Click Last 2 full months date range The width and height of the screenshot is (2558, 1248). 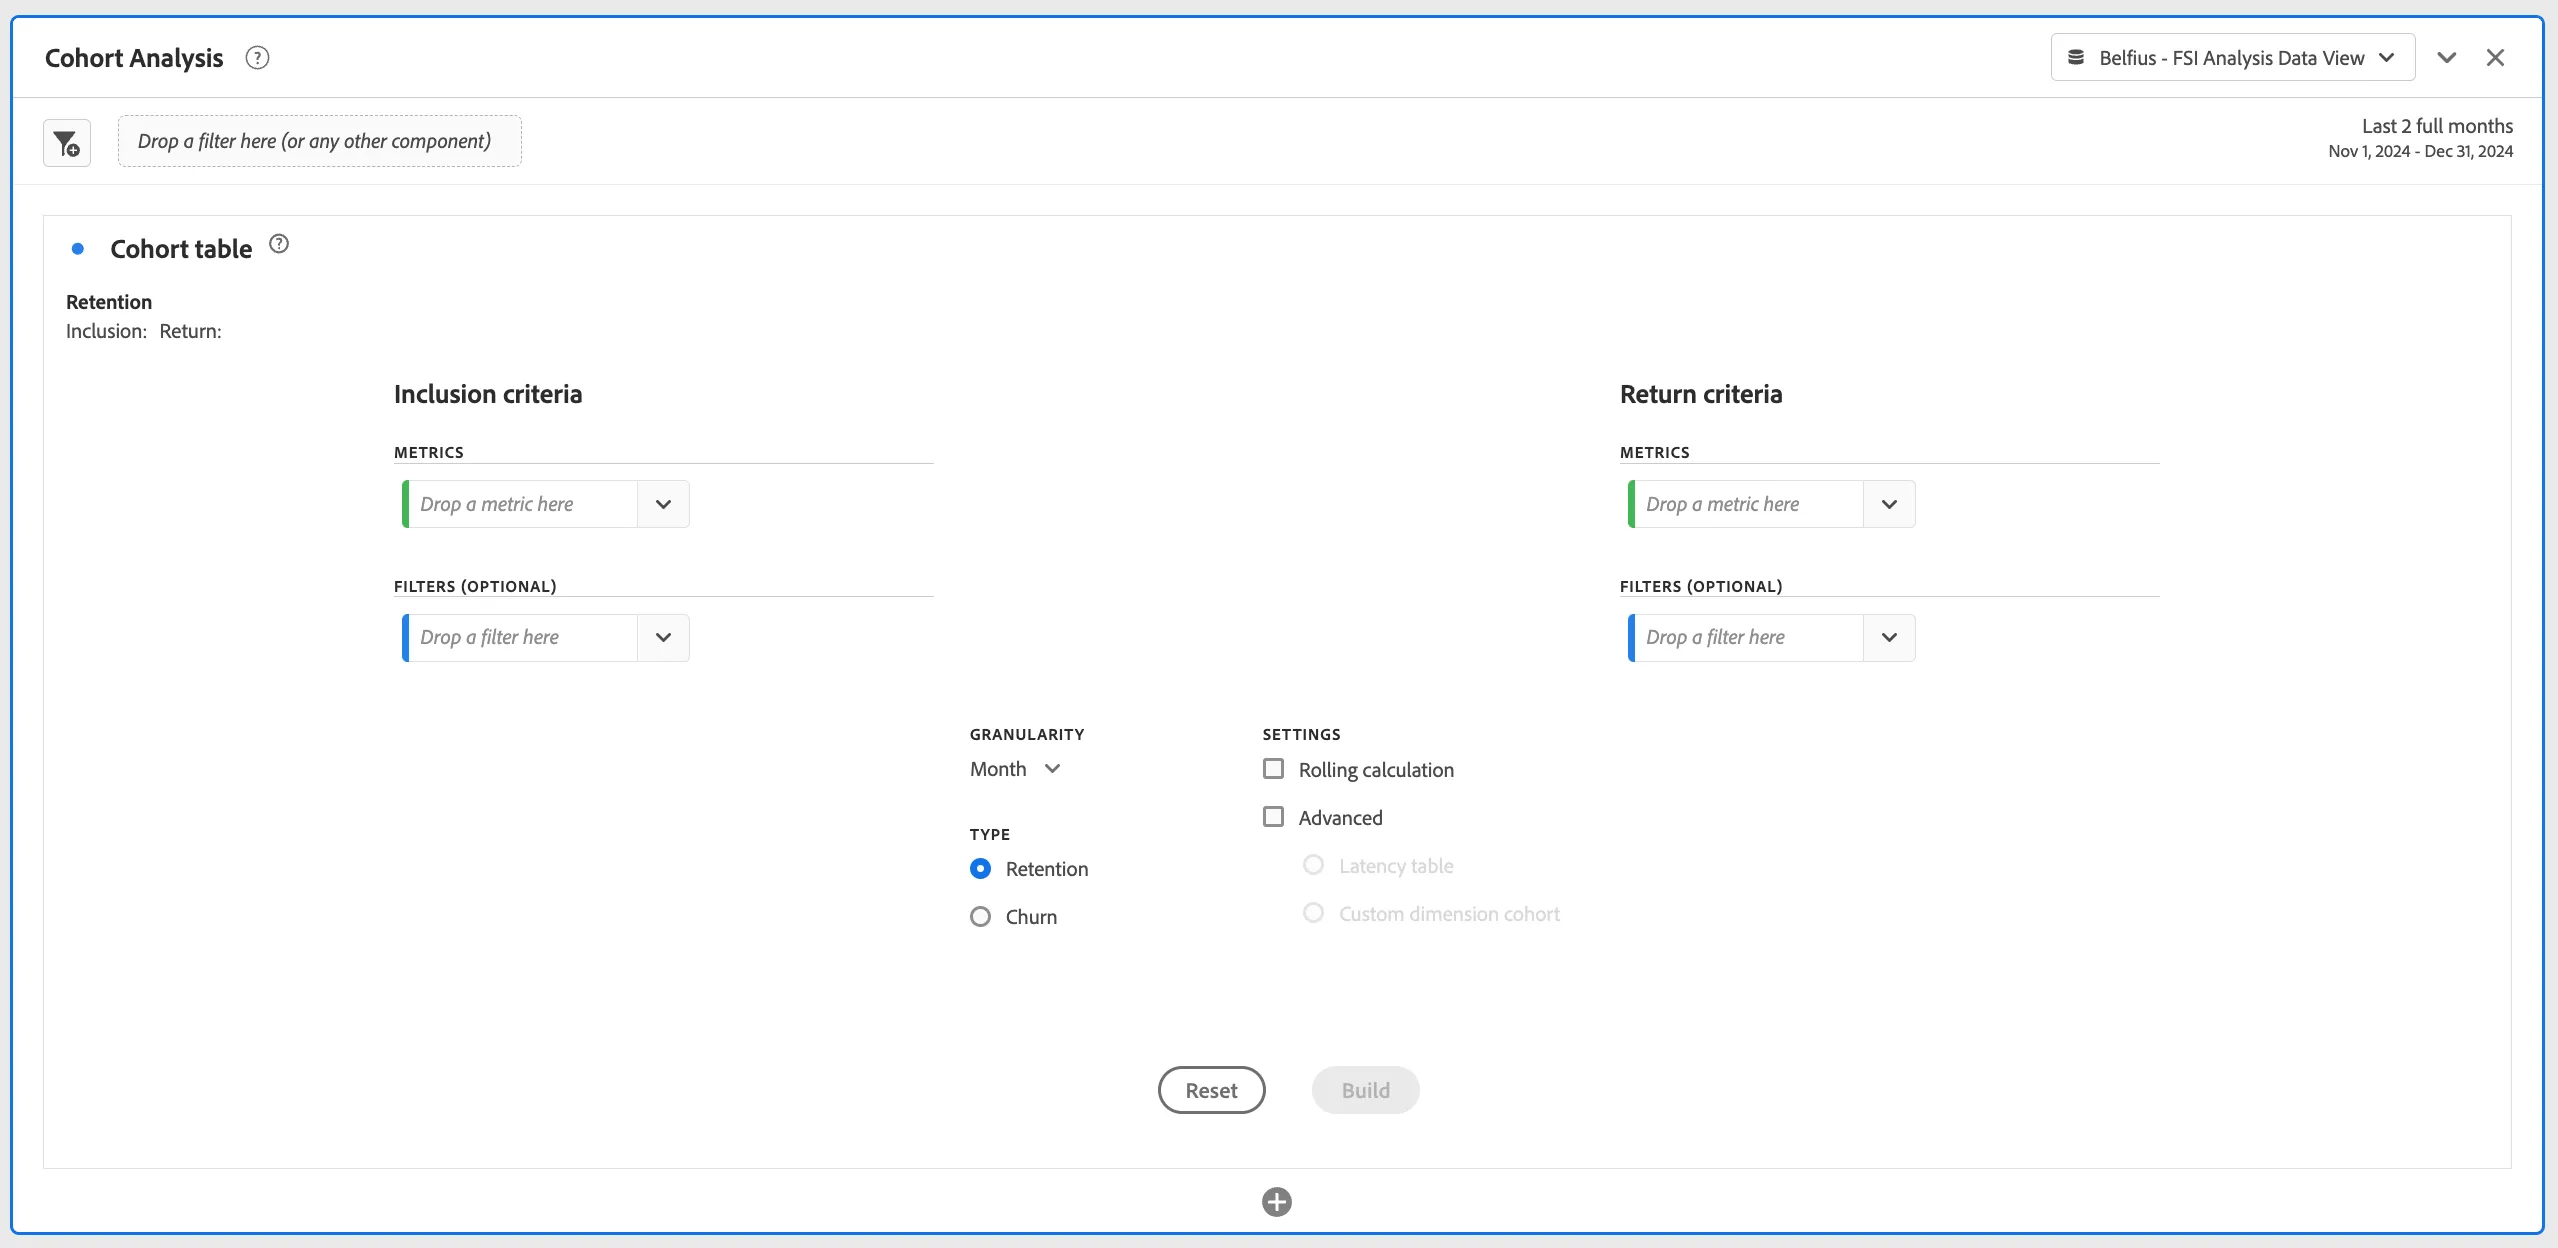click(2437, 126)
